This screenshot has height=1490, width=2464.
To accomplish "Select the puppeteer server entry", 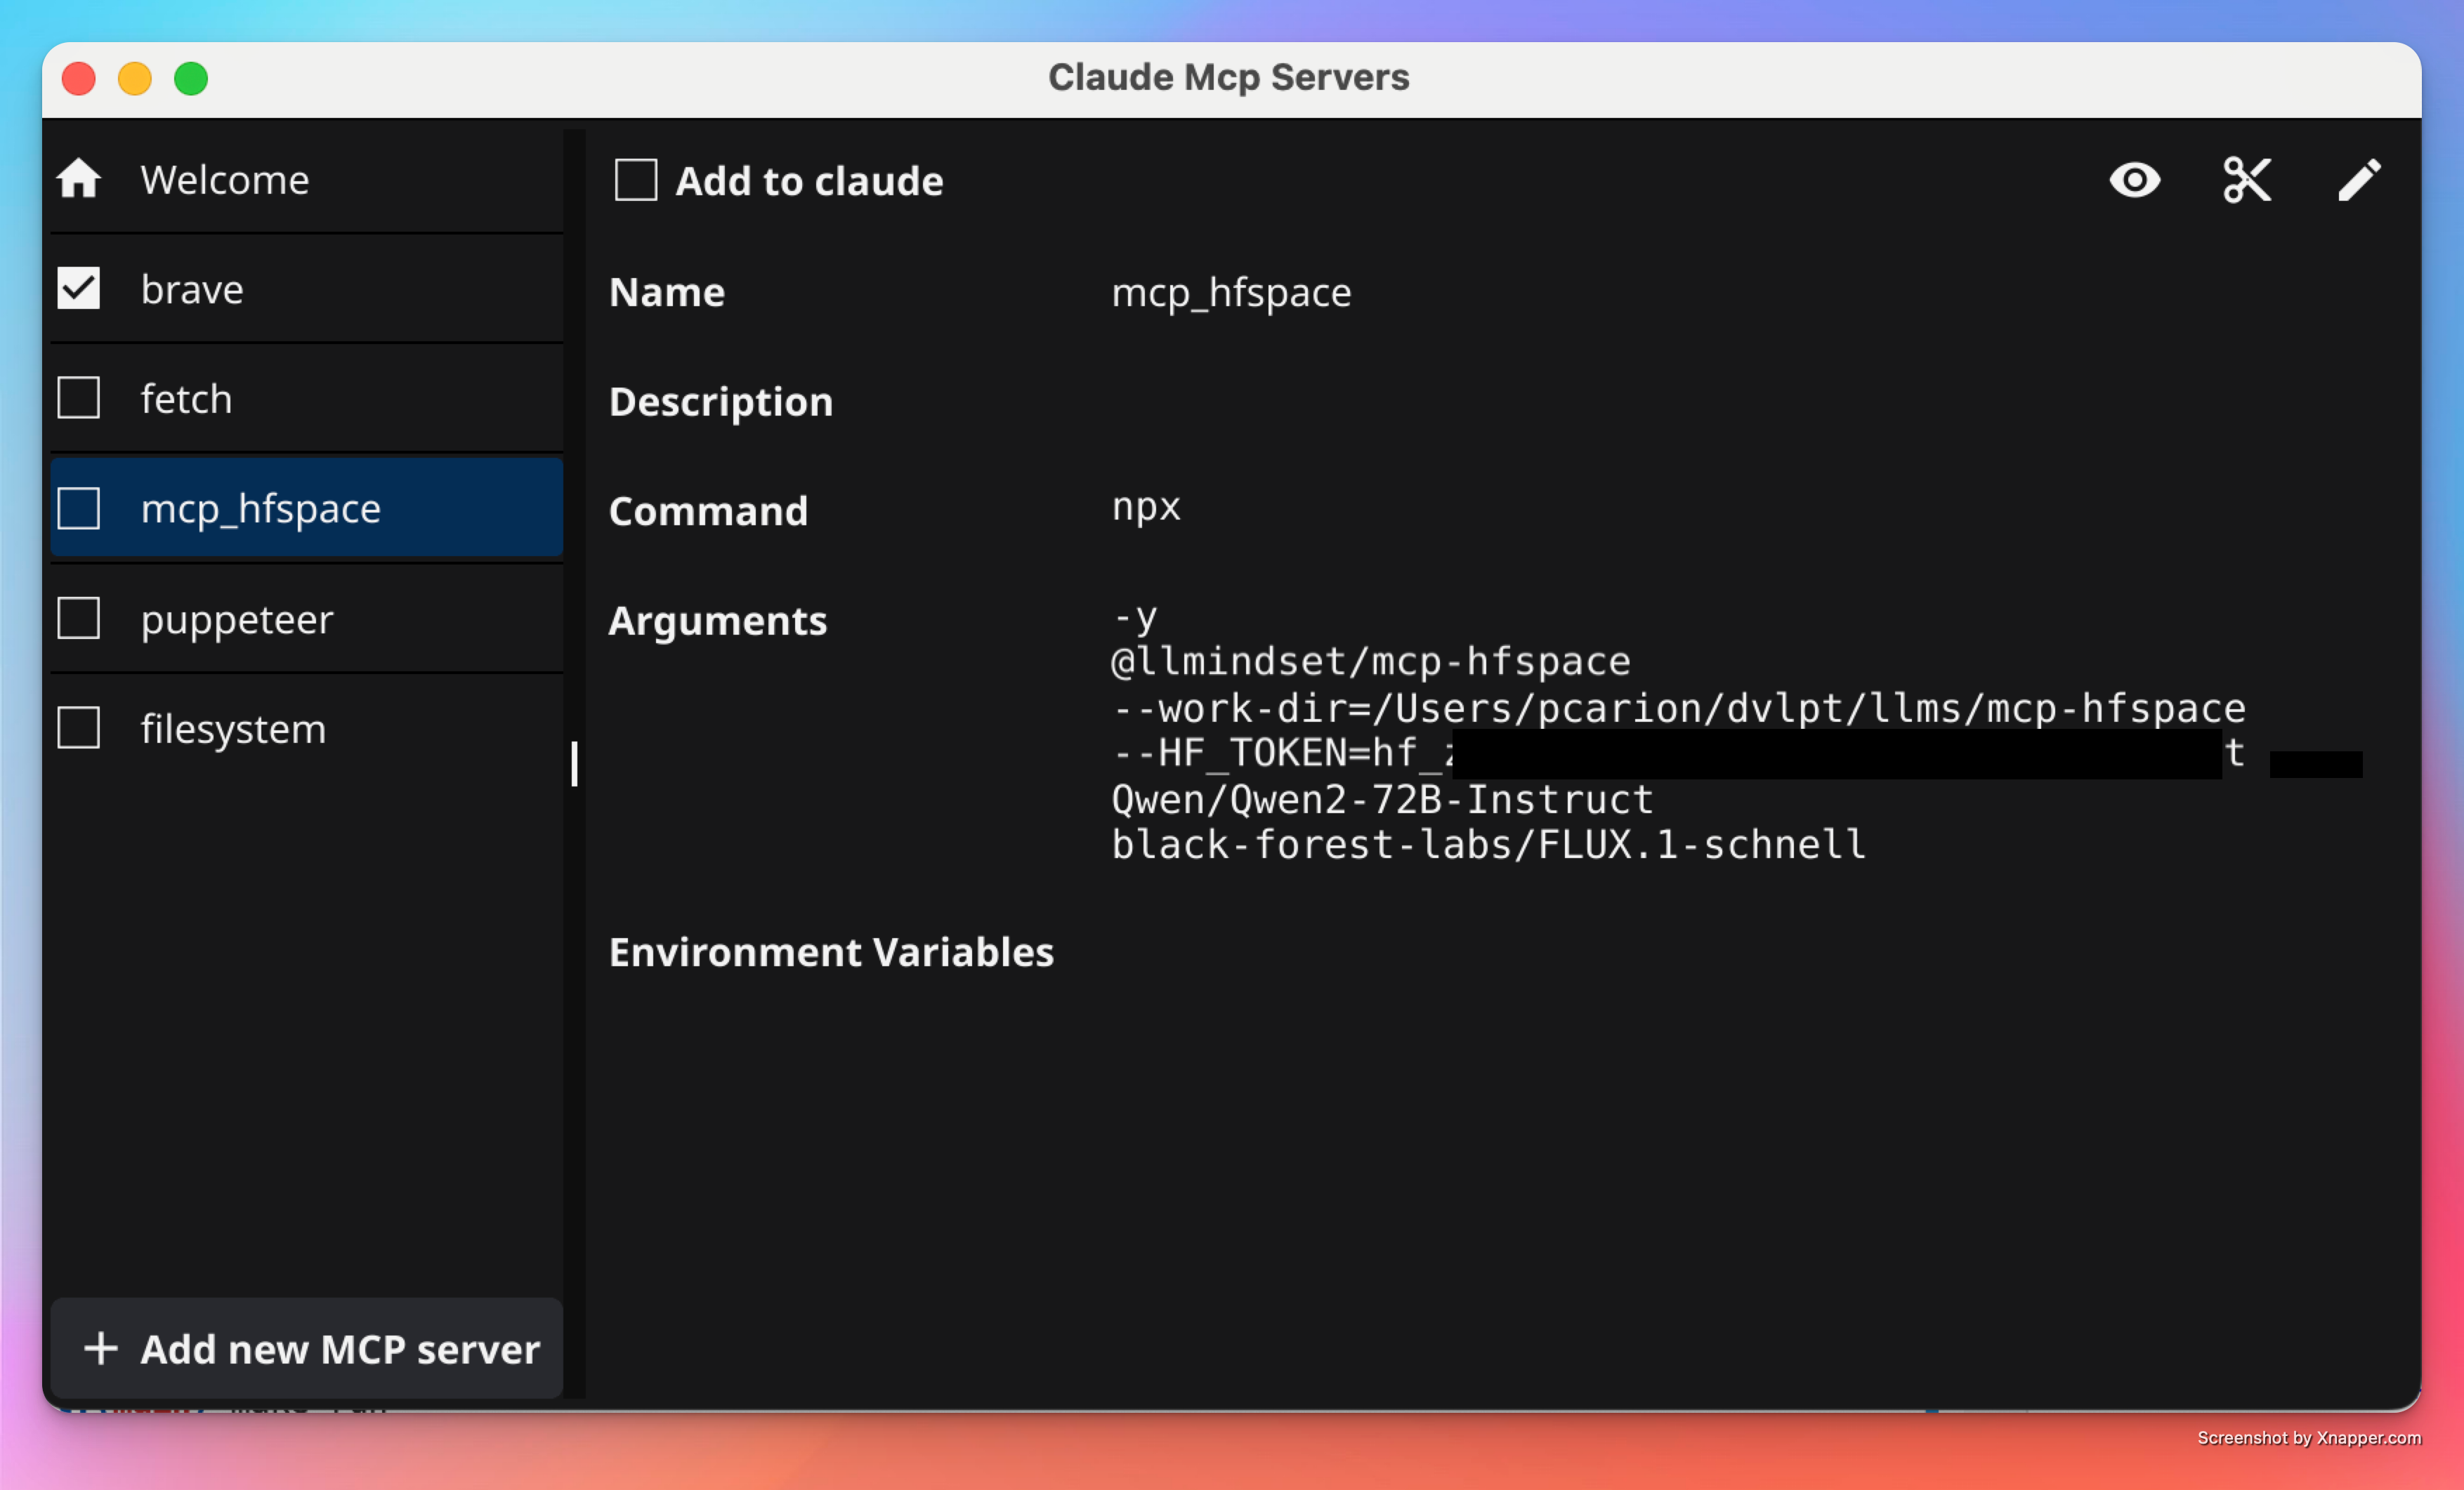I will pos(237,618).
